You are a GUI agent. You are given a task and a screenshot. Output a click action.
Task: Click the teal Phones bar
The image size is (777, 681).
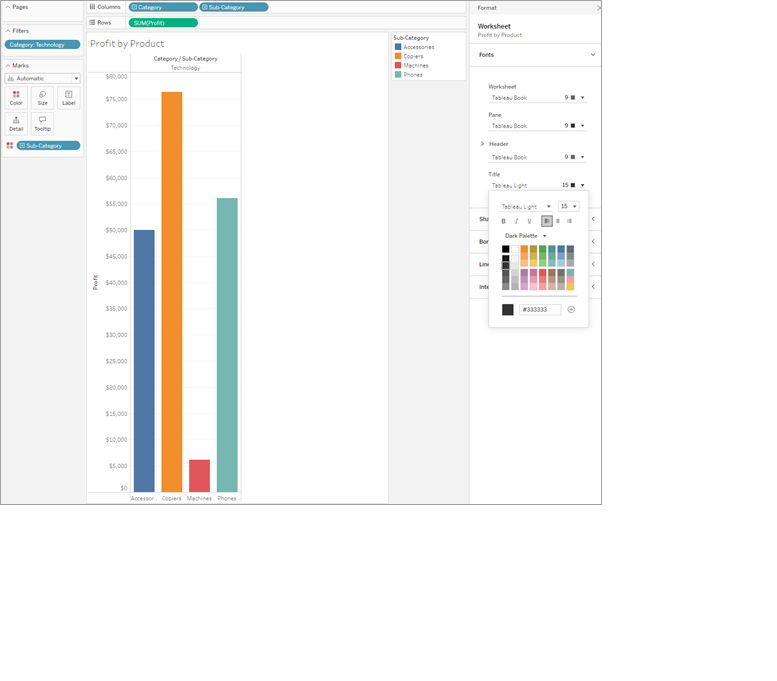point(227,345)
